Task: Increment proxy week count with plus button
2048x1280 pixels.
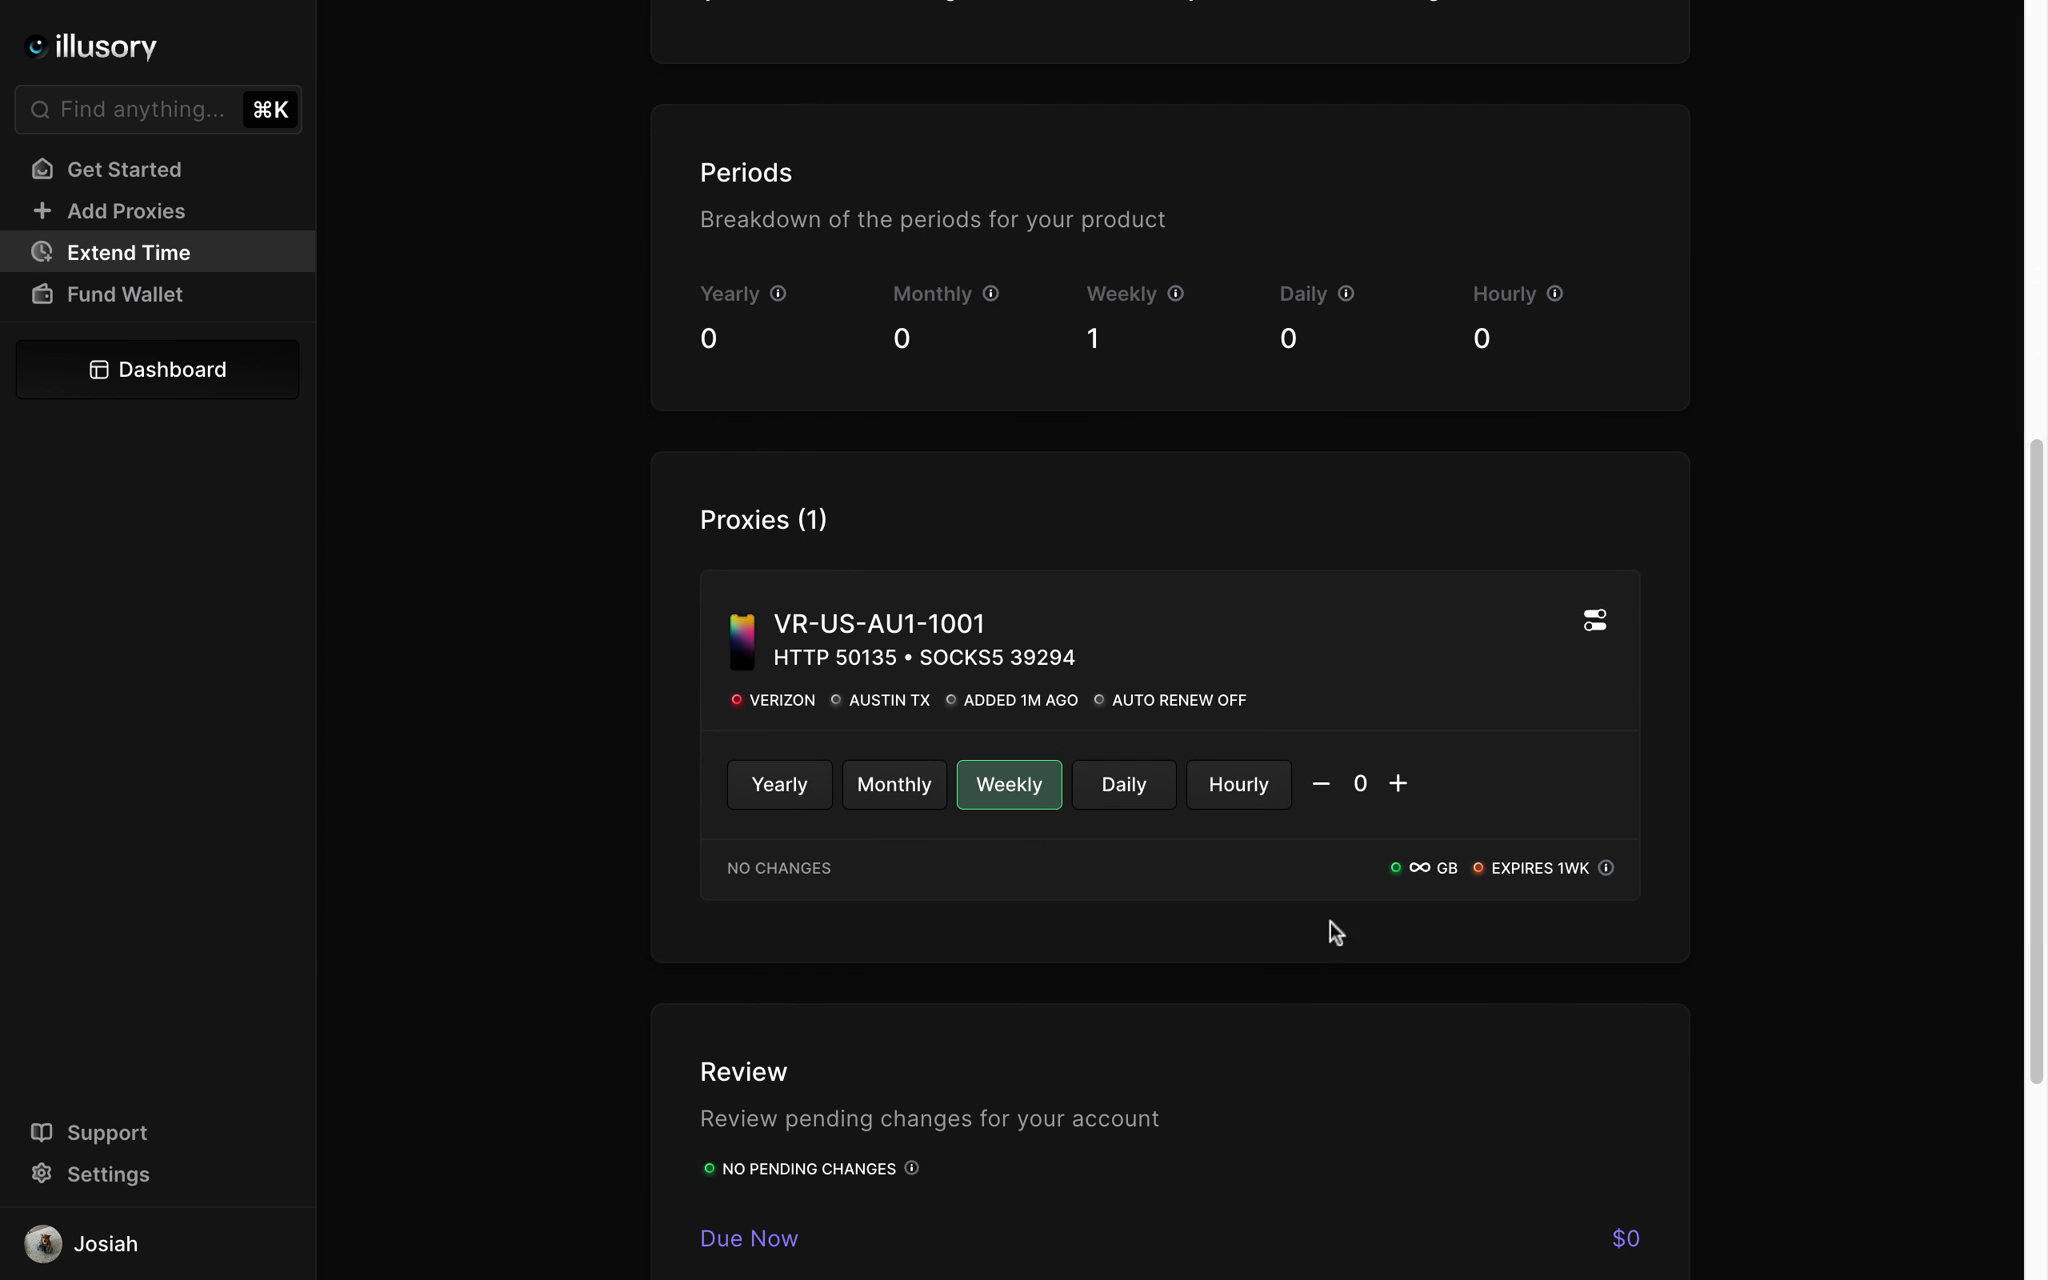Action: point(1398,783)
